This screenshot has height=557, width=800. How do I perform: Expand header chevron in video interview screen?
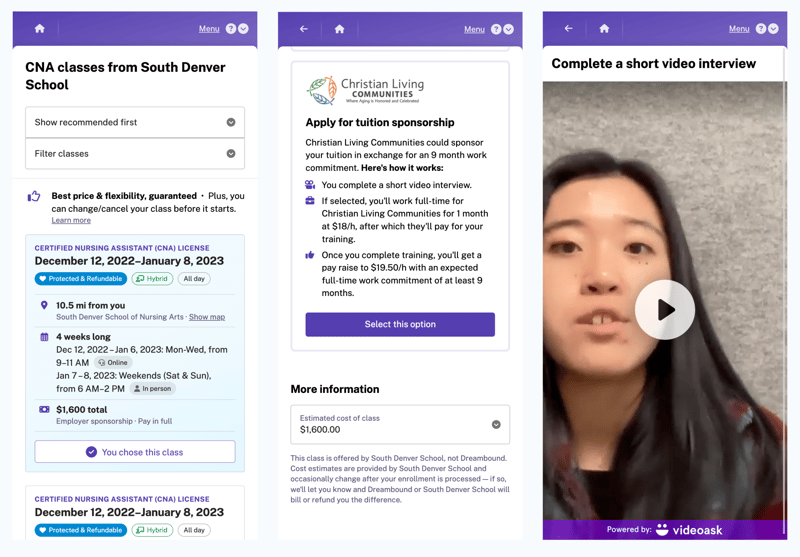coord(773,29)
